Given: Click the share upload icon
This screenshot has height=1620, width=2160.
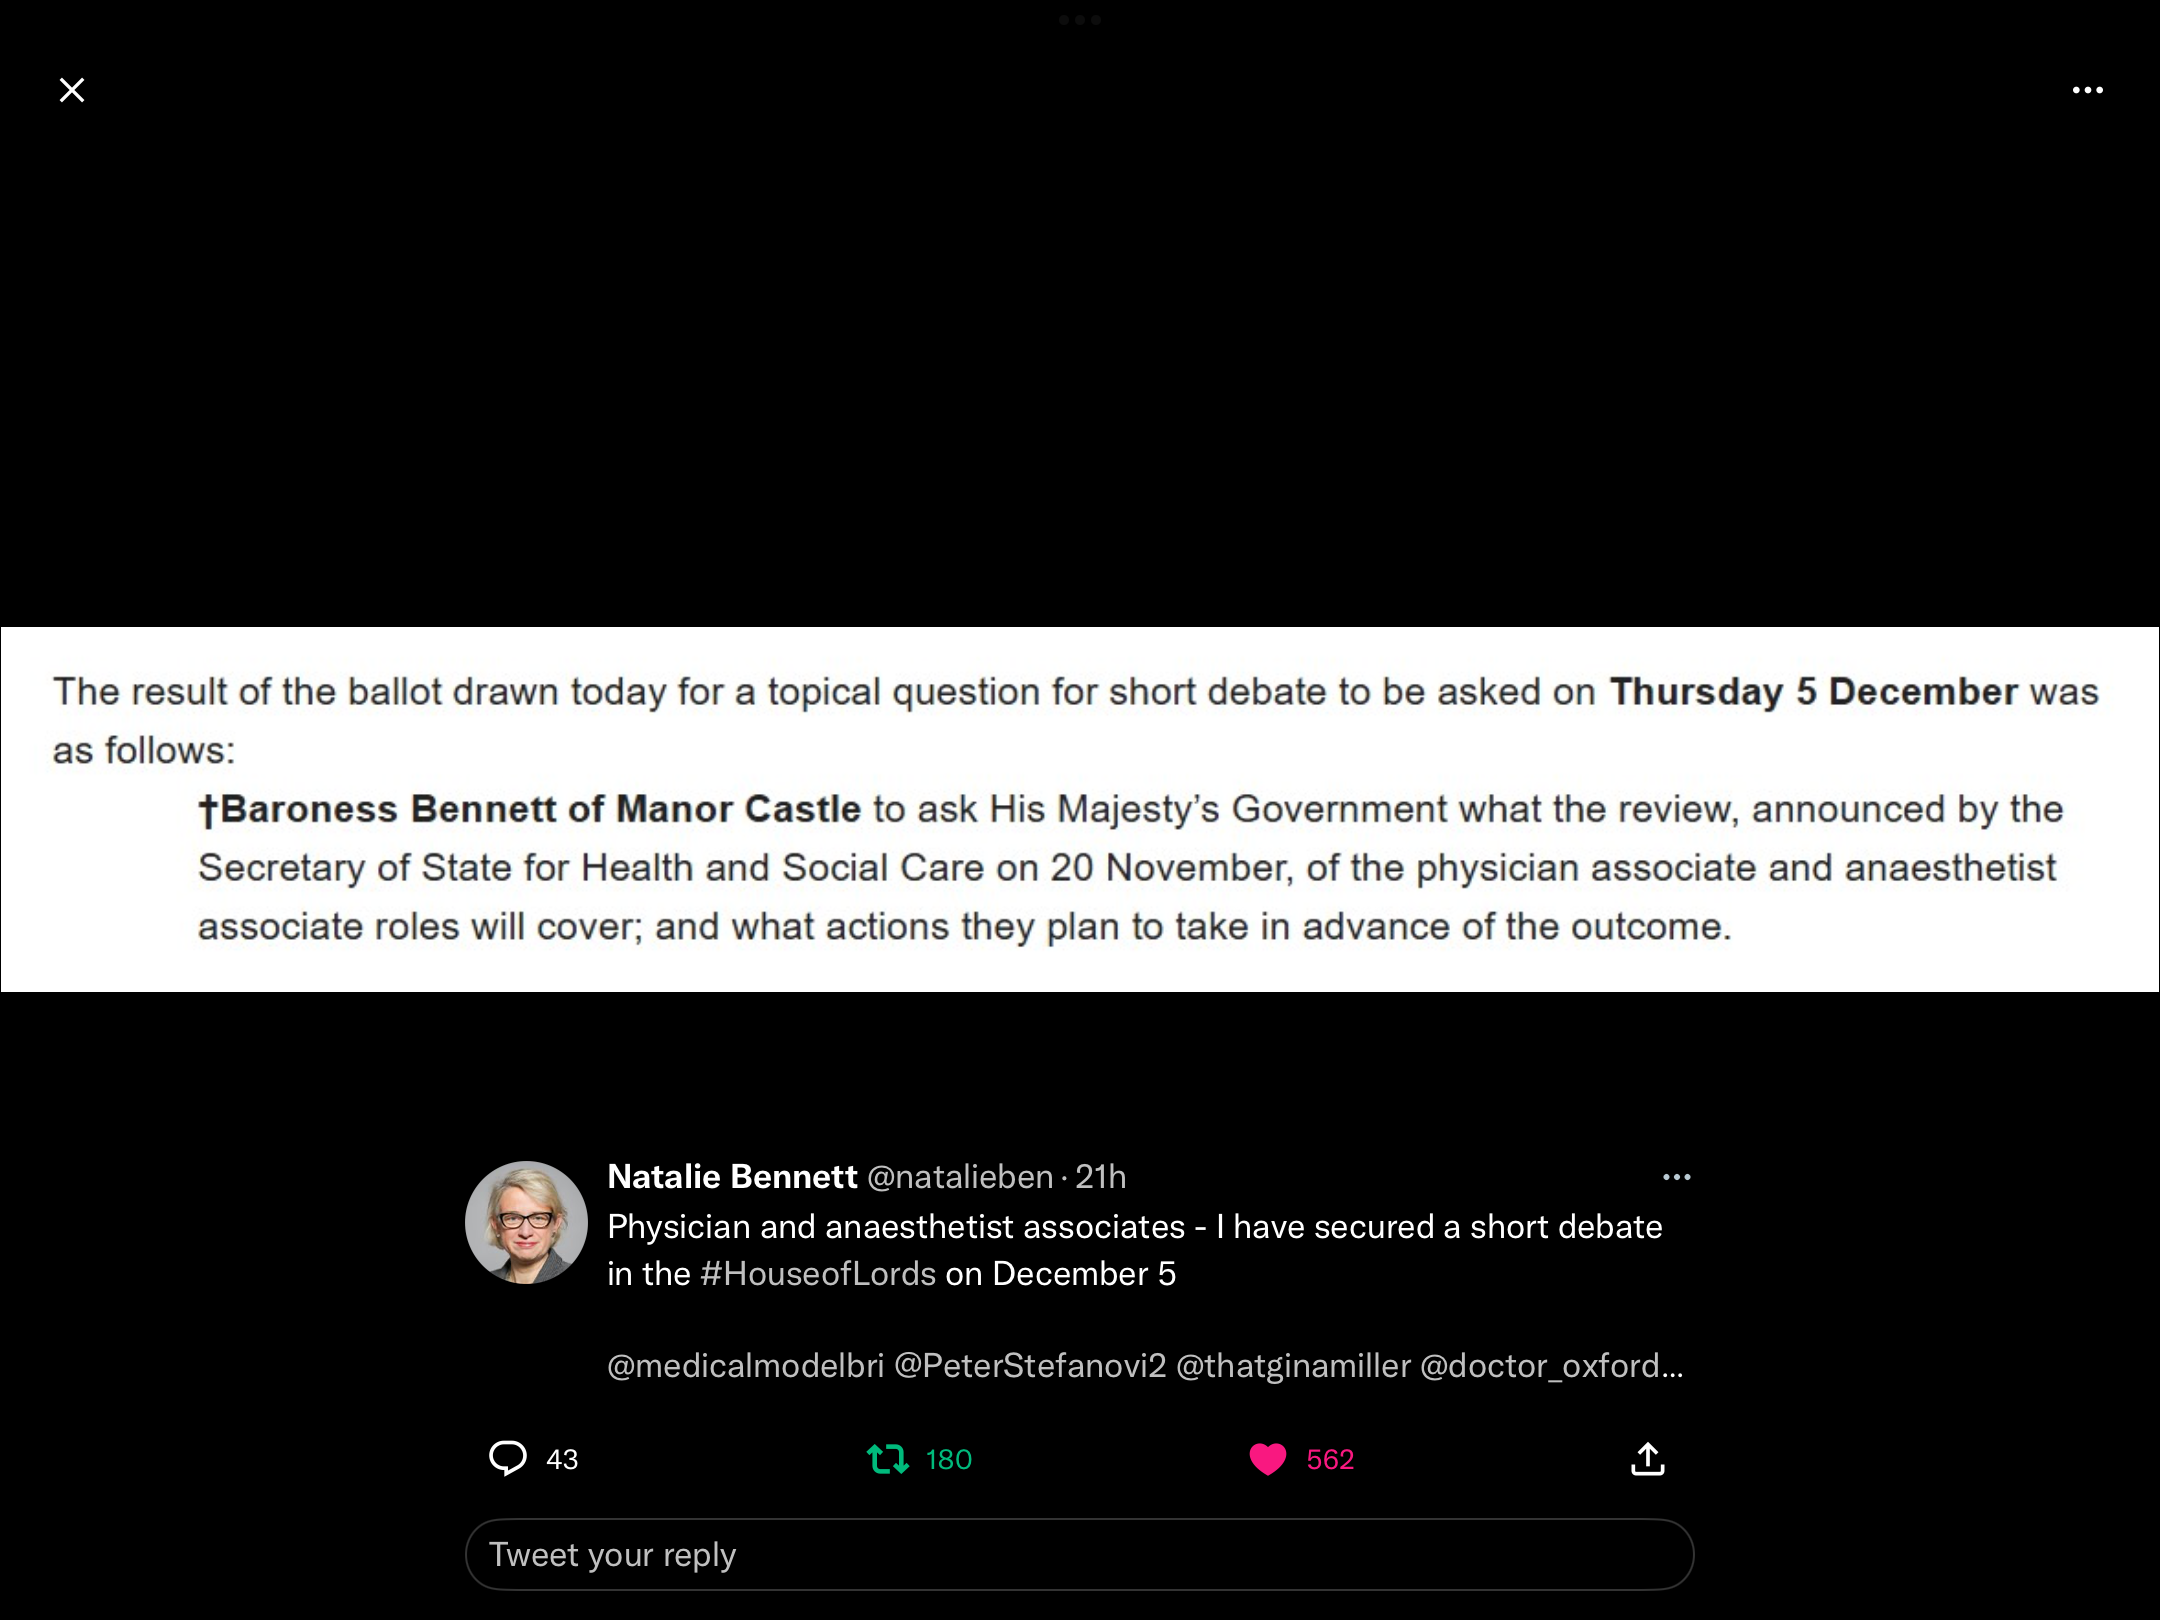Looking at the screenshot, I should click(x=1648, y=1459).
